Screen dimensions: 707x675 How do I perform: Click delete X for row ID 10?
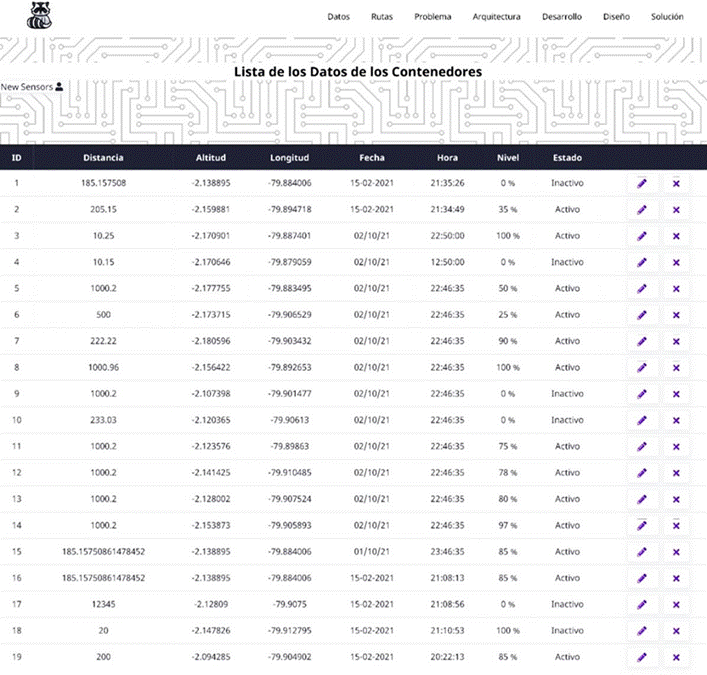[x=676, y=420]
